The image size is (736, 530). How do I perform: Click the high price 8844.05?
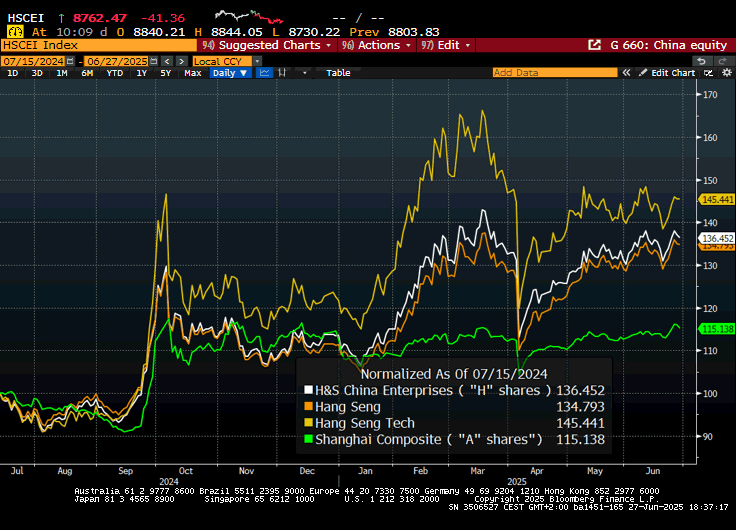(x=237, y=32)
